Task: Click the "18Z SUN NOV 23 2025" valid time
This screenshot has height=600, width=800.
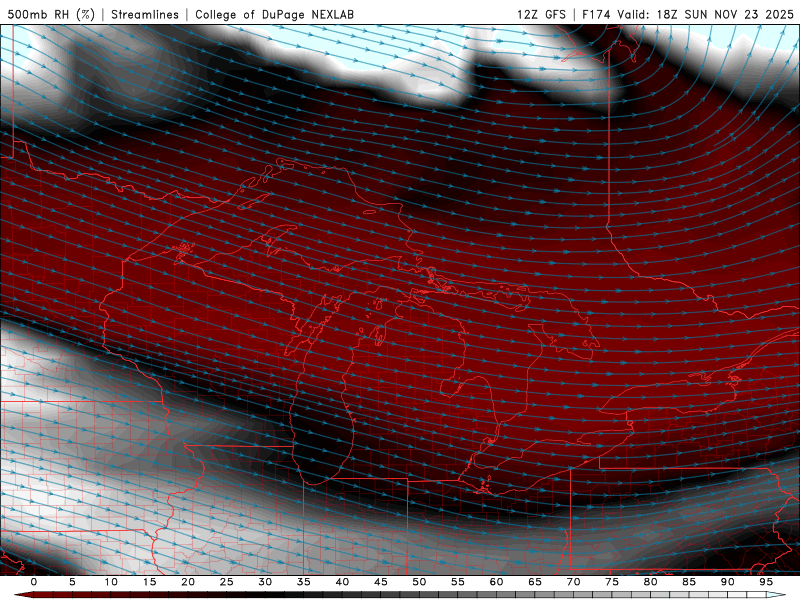Action: click(x=725, y=14)
